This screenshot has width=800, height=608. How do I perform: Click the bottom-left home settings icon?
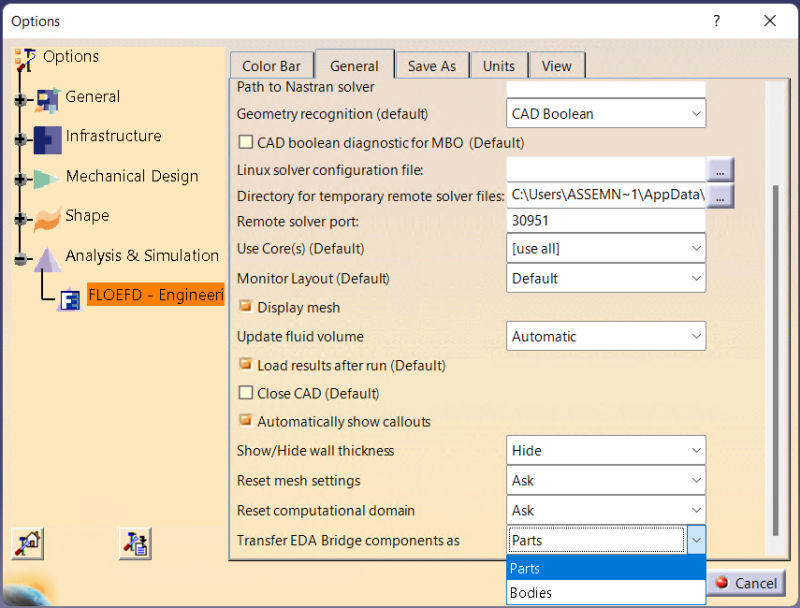coord(26,543)
